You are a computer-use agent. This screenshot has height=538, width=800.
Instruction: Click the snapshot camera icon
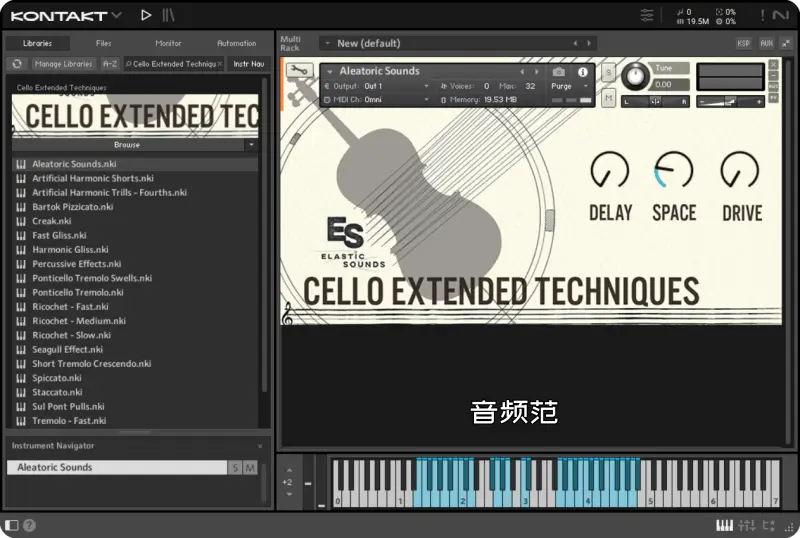559,72
